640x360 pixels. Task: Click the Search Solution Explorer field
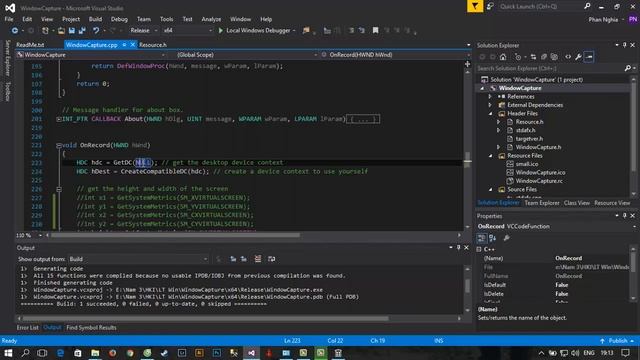(x=549, y=69)
